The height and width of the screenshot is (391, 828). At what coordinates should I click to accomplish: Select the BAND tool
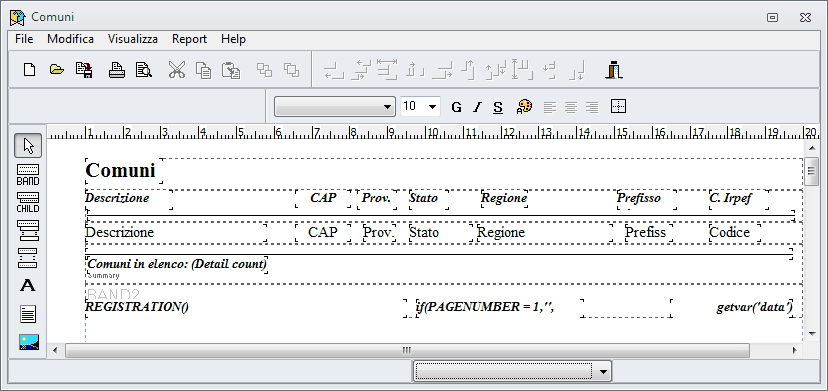point(28,174)
